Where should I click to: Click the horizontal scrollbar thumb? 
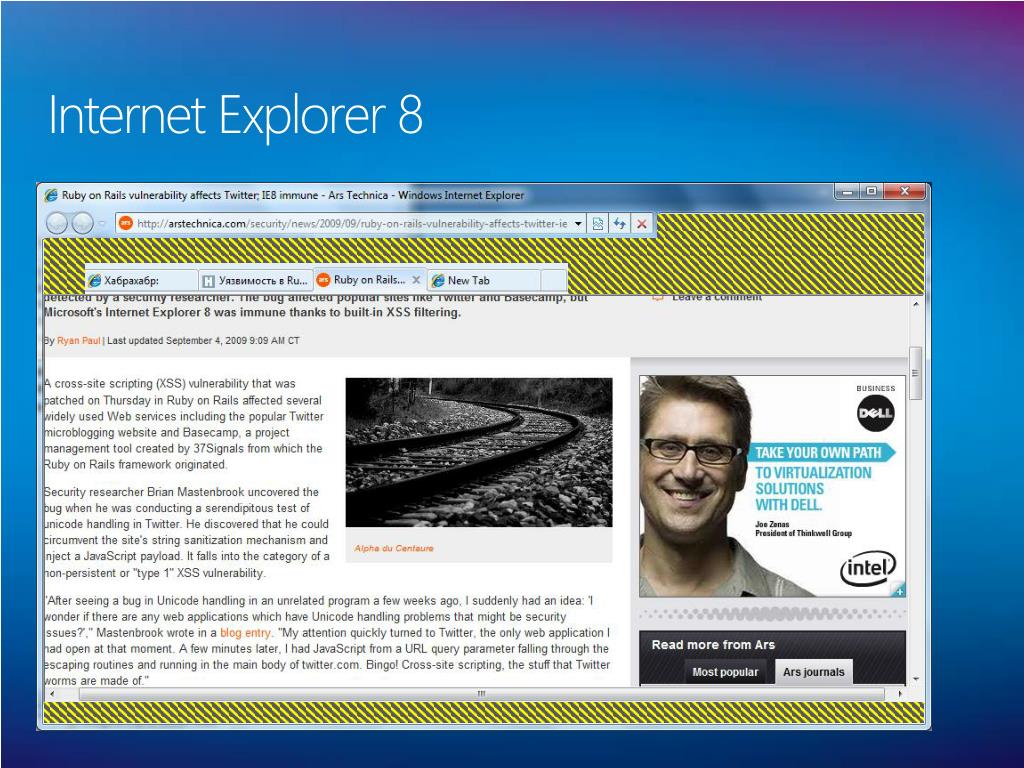coord(482,694)
